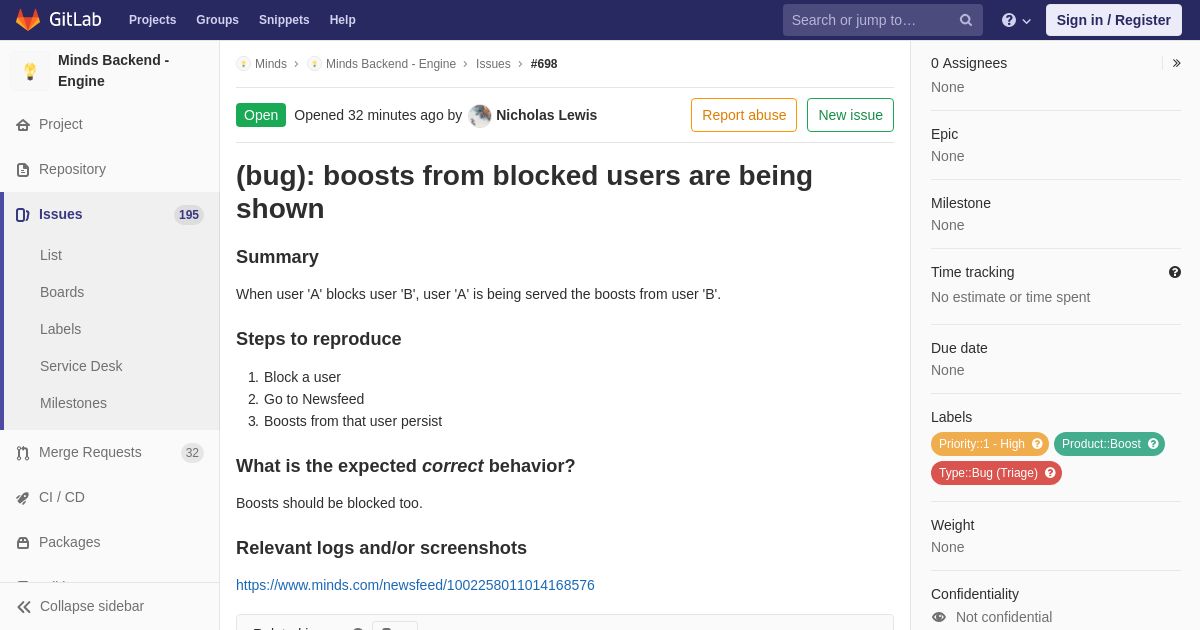Open the minds.com newsfeed URL link

415,585
